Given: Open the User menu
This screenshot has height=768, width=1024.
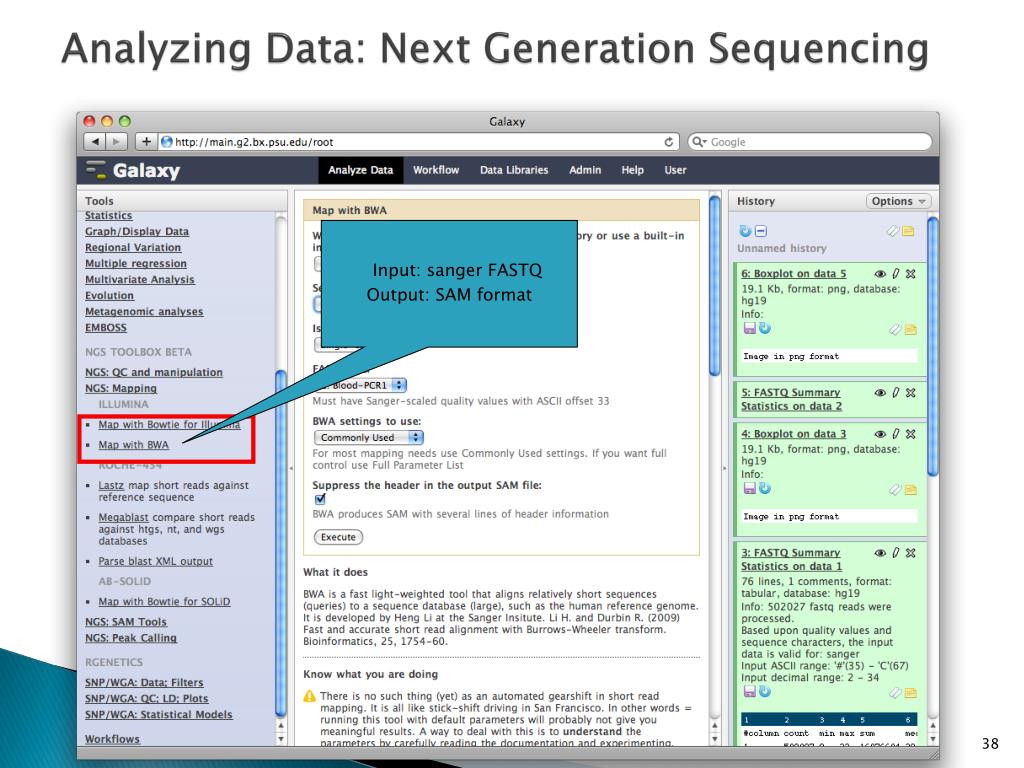Looking at the screenshot, I should [675, 170].
